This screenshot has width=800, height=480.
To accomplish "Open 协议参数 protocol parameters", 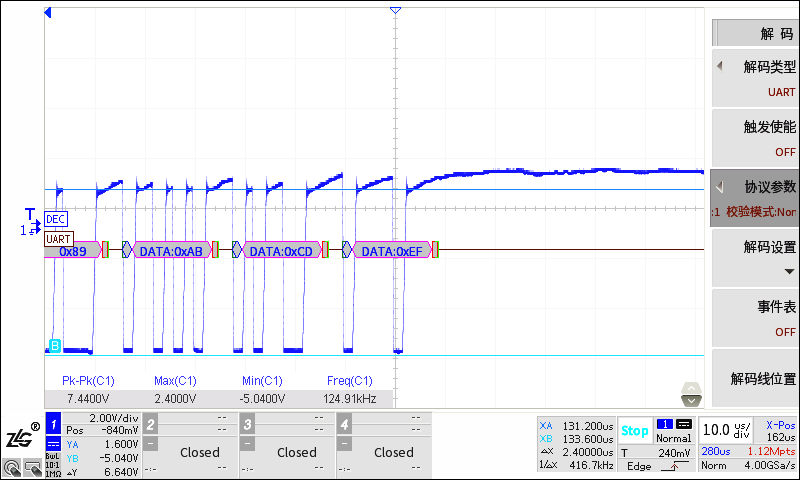I will pyautogui.click(x=755, y=198).
